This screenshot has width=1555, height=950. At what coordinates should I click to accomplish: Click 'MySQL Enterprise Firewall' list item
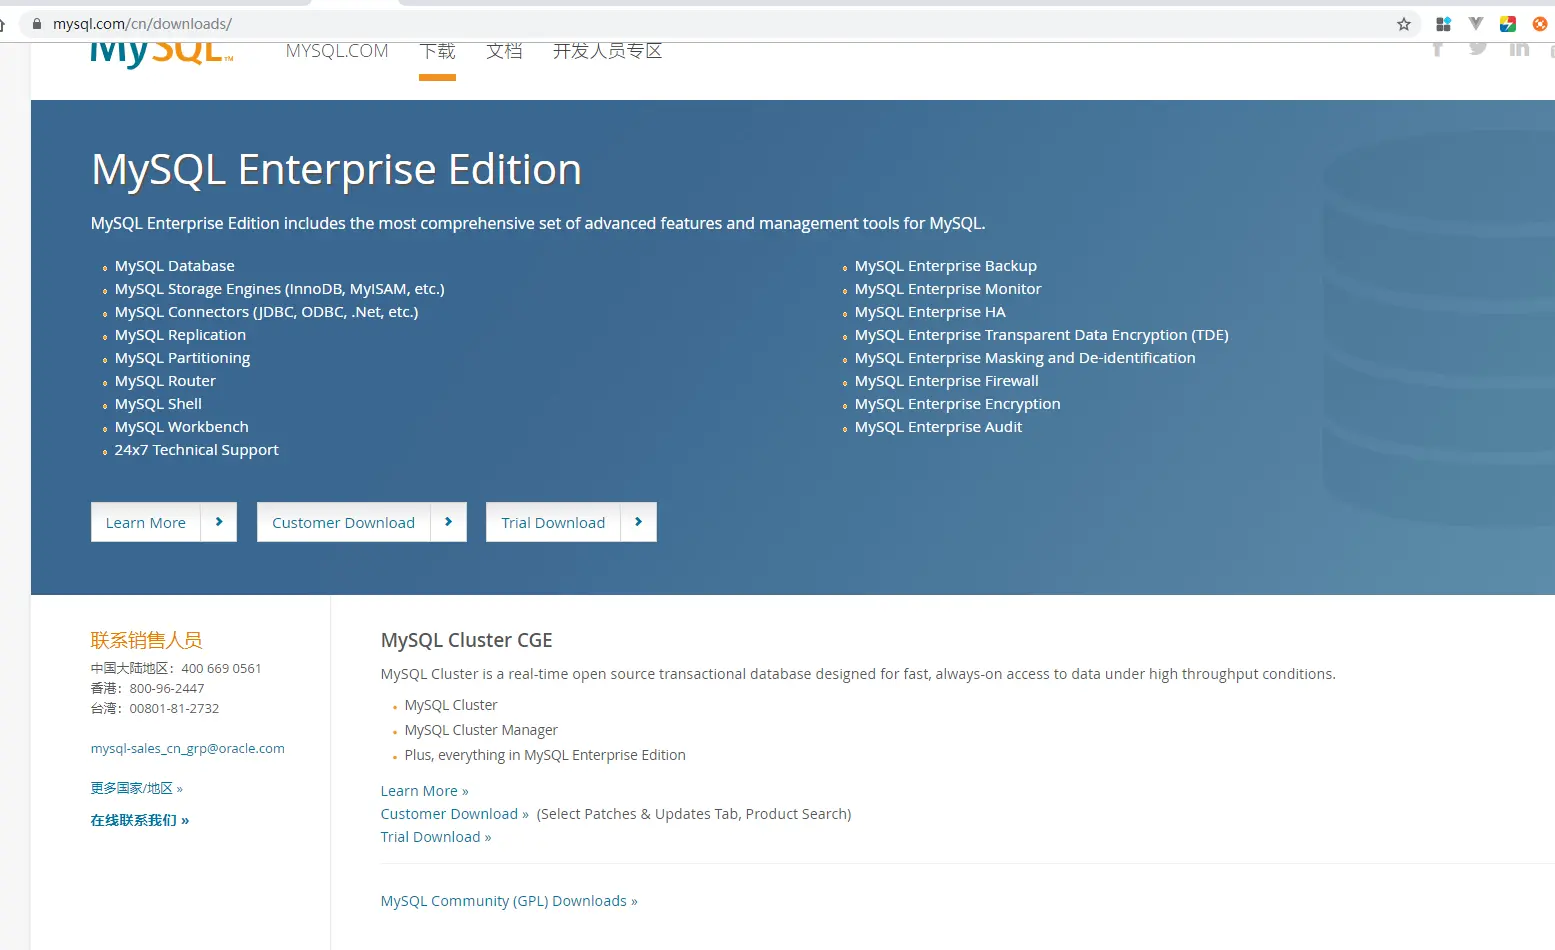[x=947, y=381]
